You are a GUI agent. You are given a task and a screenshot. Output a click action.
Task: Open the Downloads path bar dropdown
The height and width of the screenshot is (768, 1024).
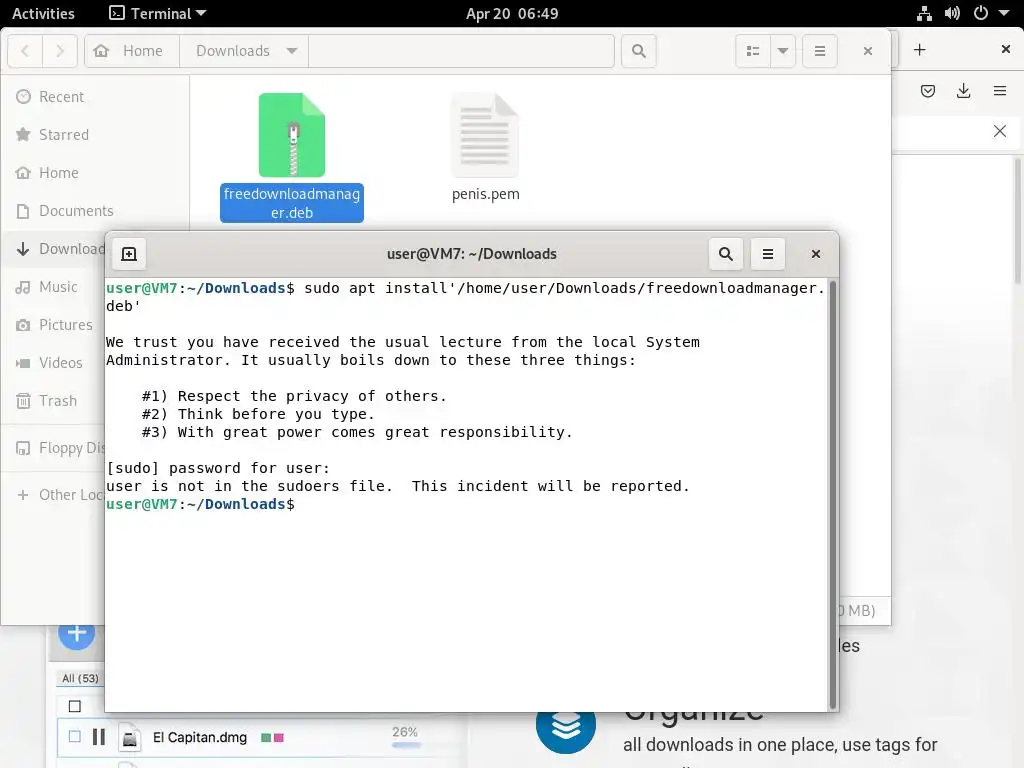292,51
